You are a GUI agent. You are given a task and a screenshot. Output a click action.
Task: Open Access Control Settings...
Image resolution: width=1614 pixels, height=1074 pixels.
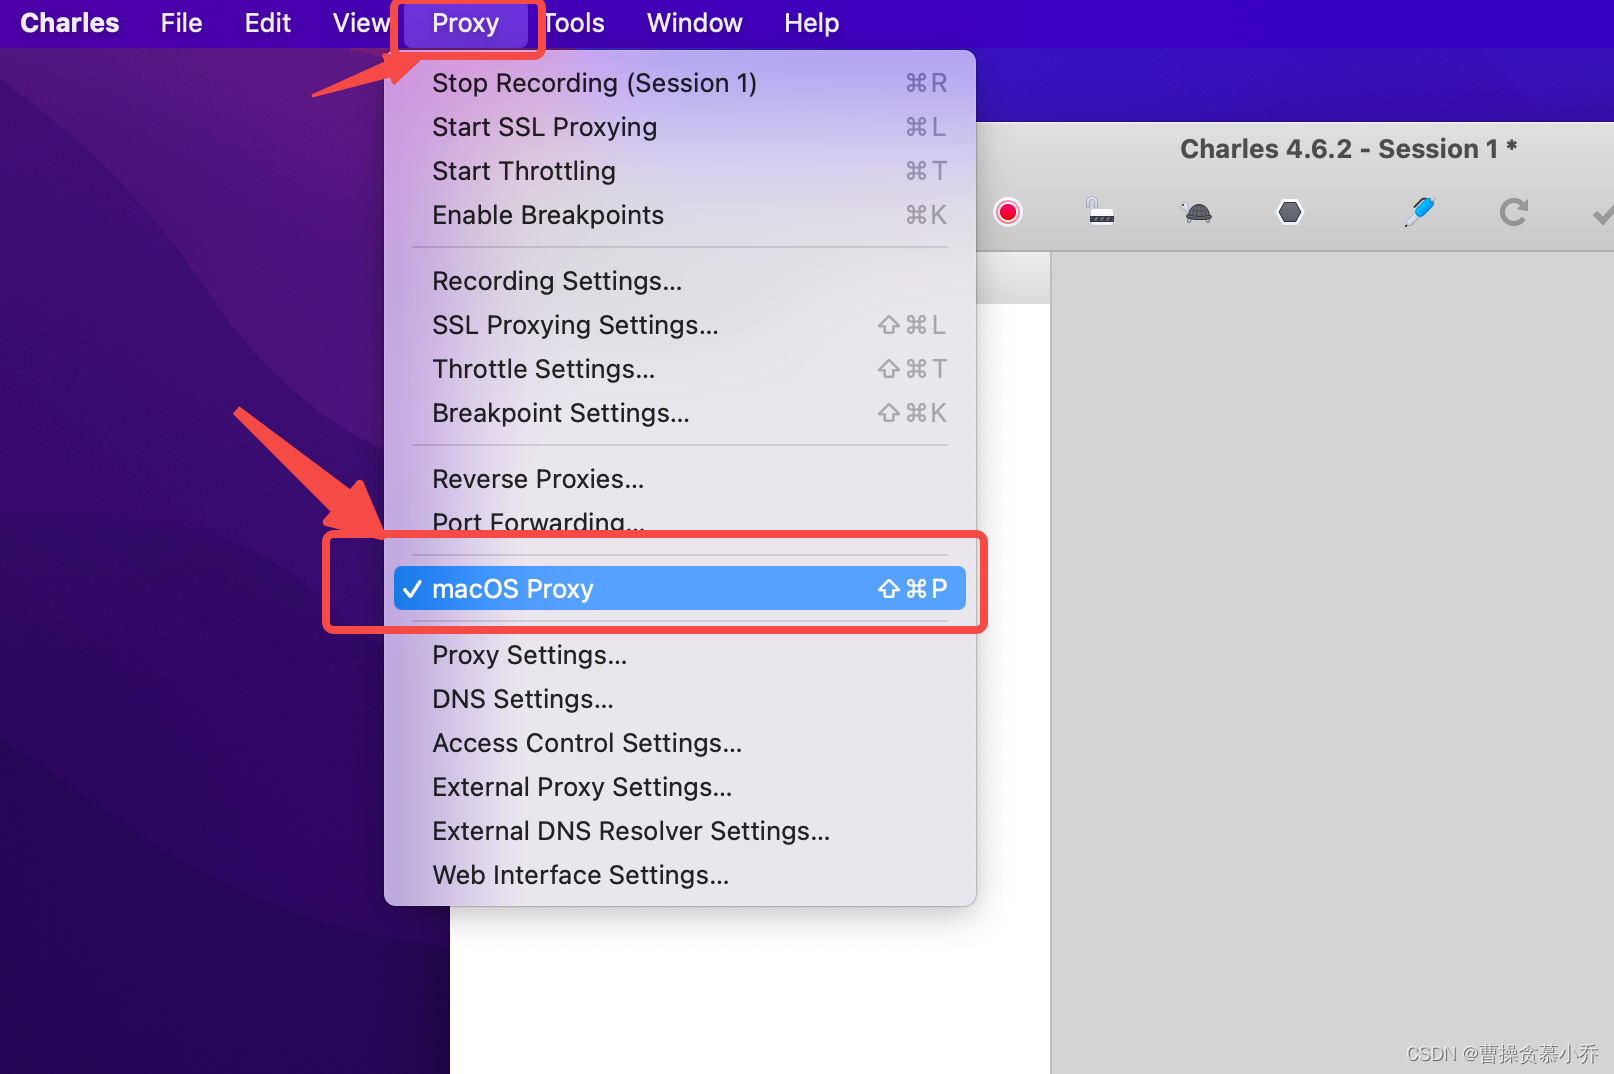(680, 743)
